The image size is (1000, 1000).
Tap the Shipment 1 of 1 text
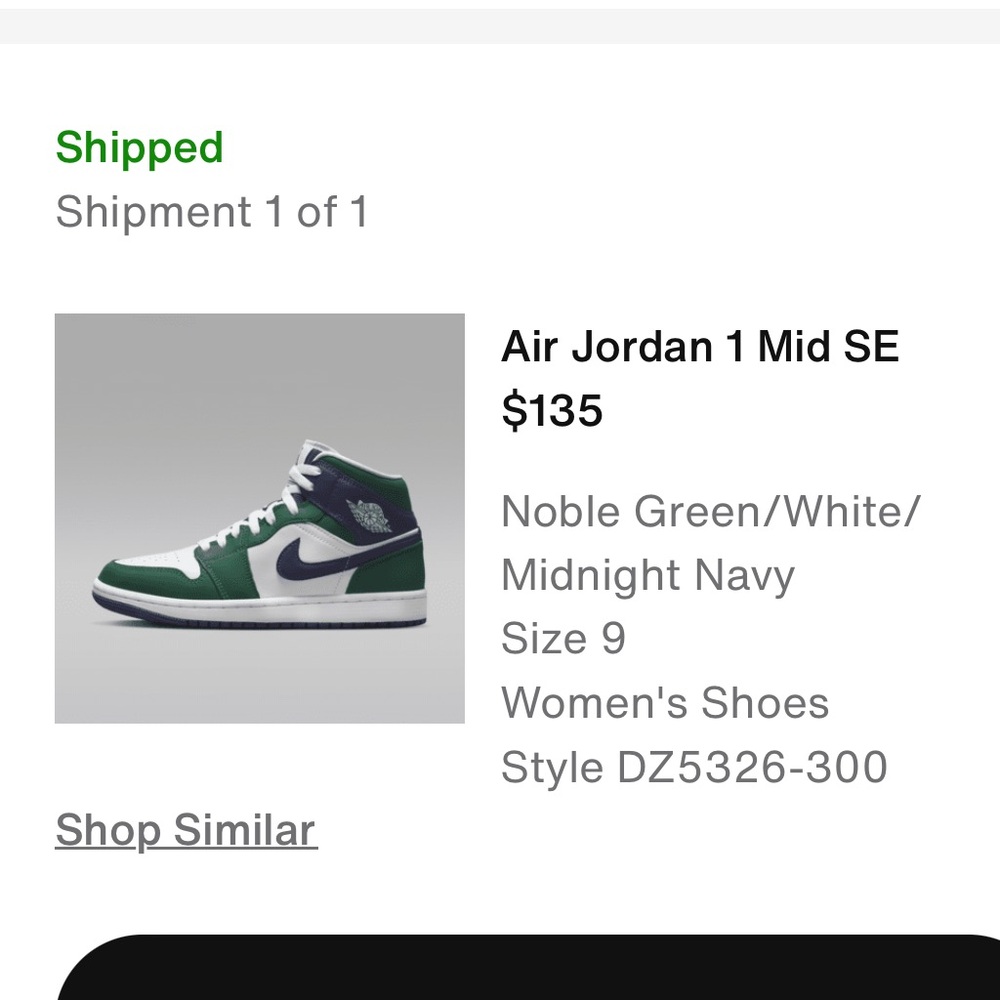[212, 212]
